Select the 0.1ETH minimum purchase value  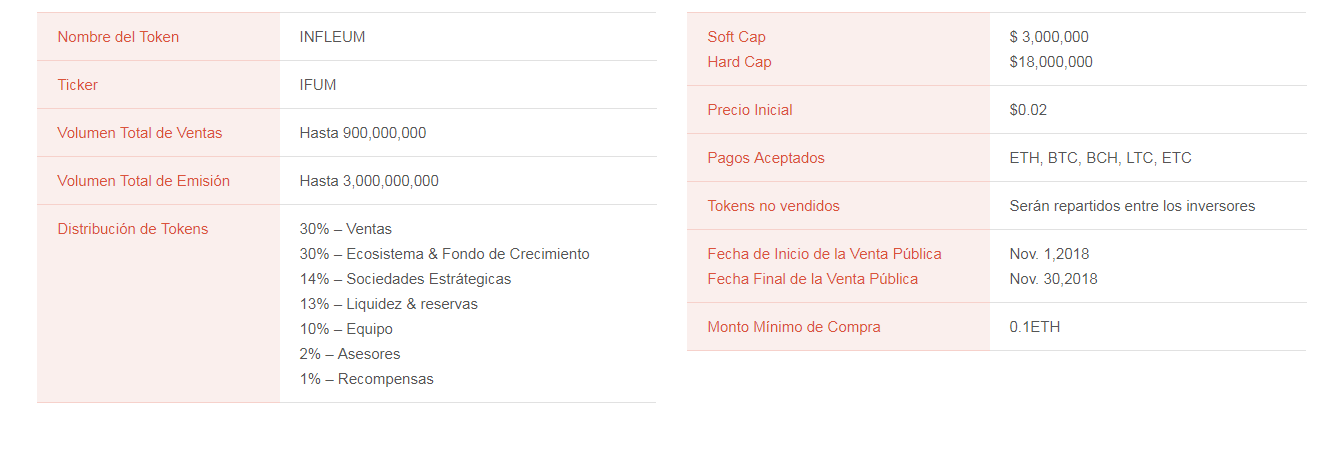[x=1035, y=327]
